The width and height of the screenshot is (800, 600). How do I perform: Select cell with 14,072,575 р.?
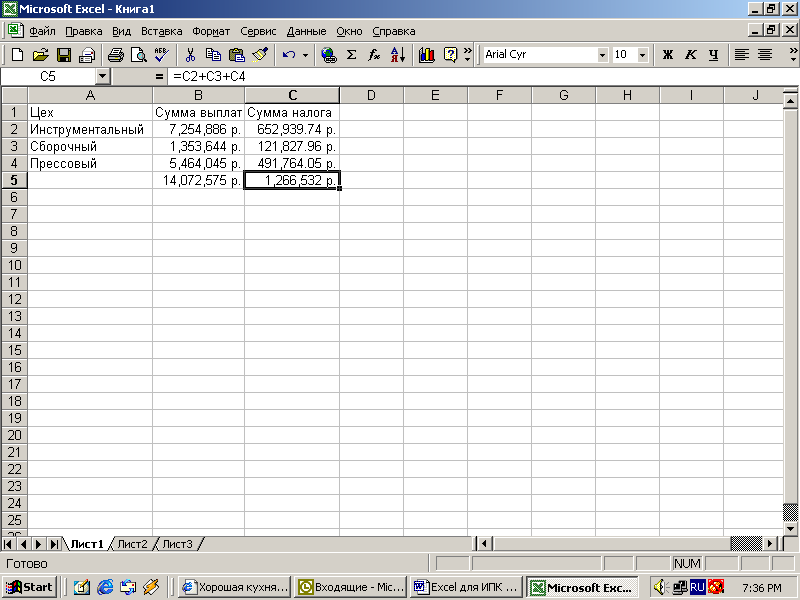point(198,180)
